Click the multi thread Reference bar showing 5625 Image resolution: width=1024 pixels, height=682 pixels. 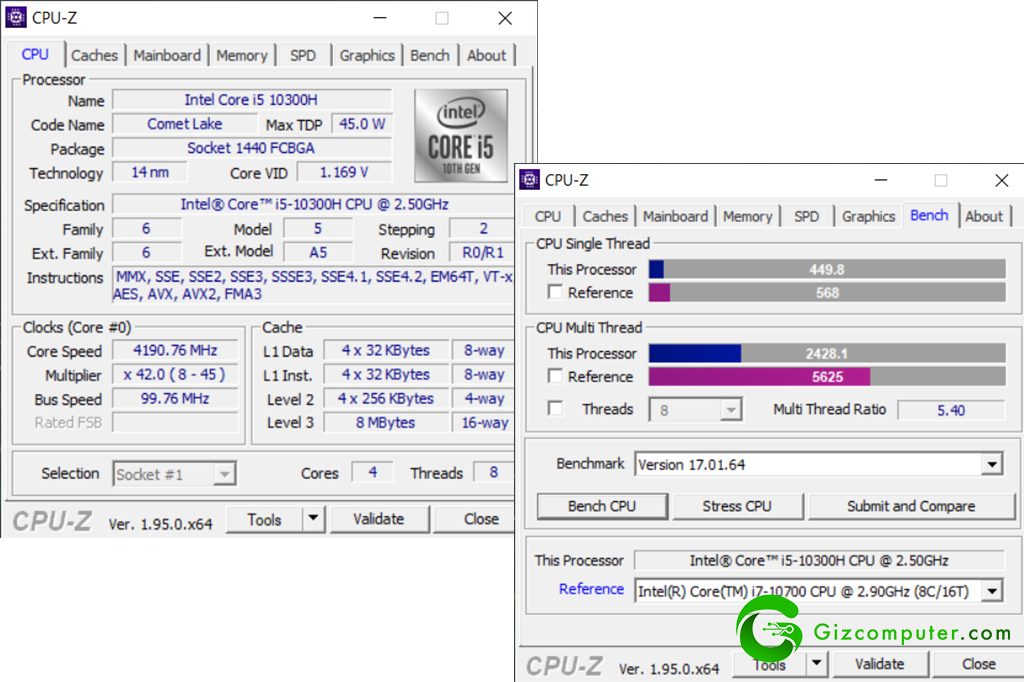[827, 376]
